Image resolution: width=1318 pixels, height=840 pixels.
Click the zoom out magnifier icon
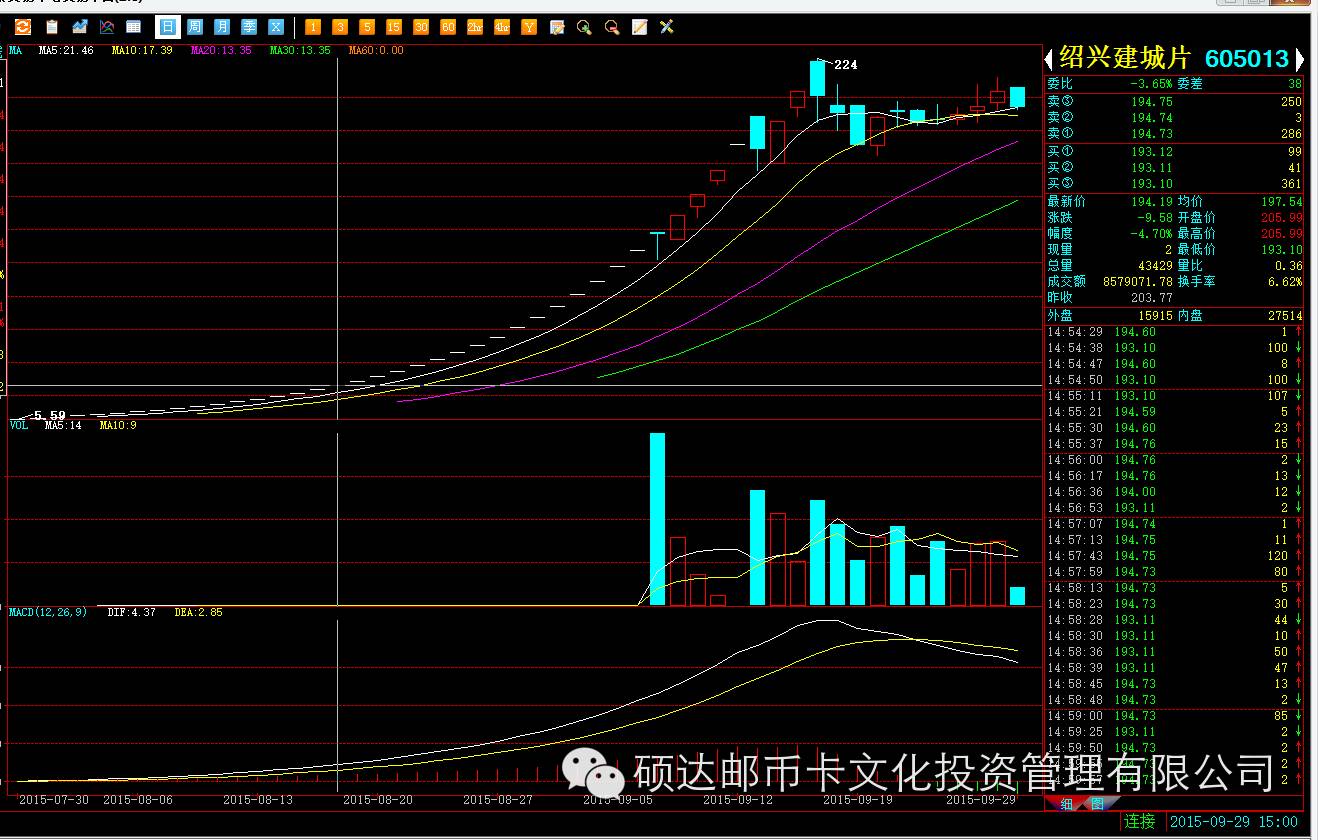pos(611,27)
